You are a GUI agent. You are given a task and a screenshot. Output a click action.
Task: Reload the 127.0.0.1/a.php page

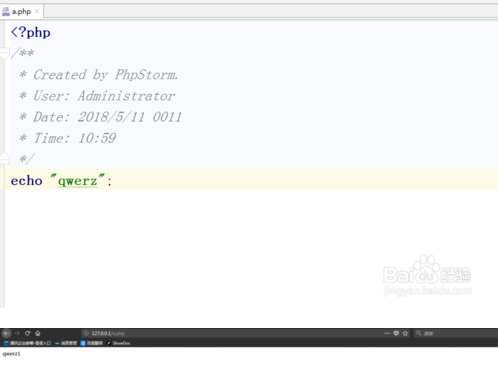pos(27,333)
